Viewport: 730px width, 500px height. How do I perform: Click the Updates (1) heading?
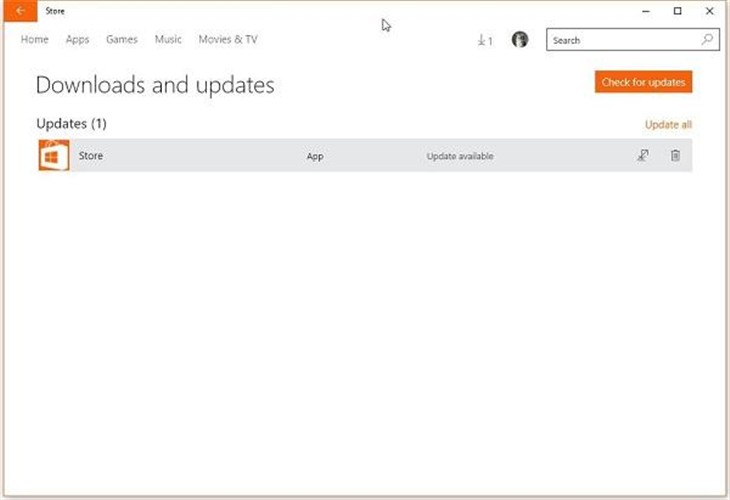(71, 123)
